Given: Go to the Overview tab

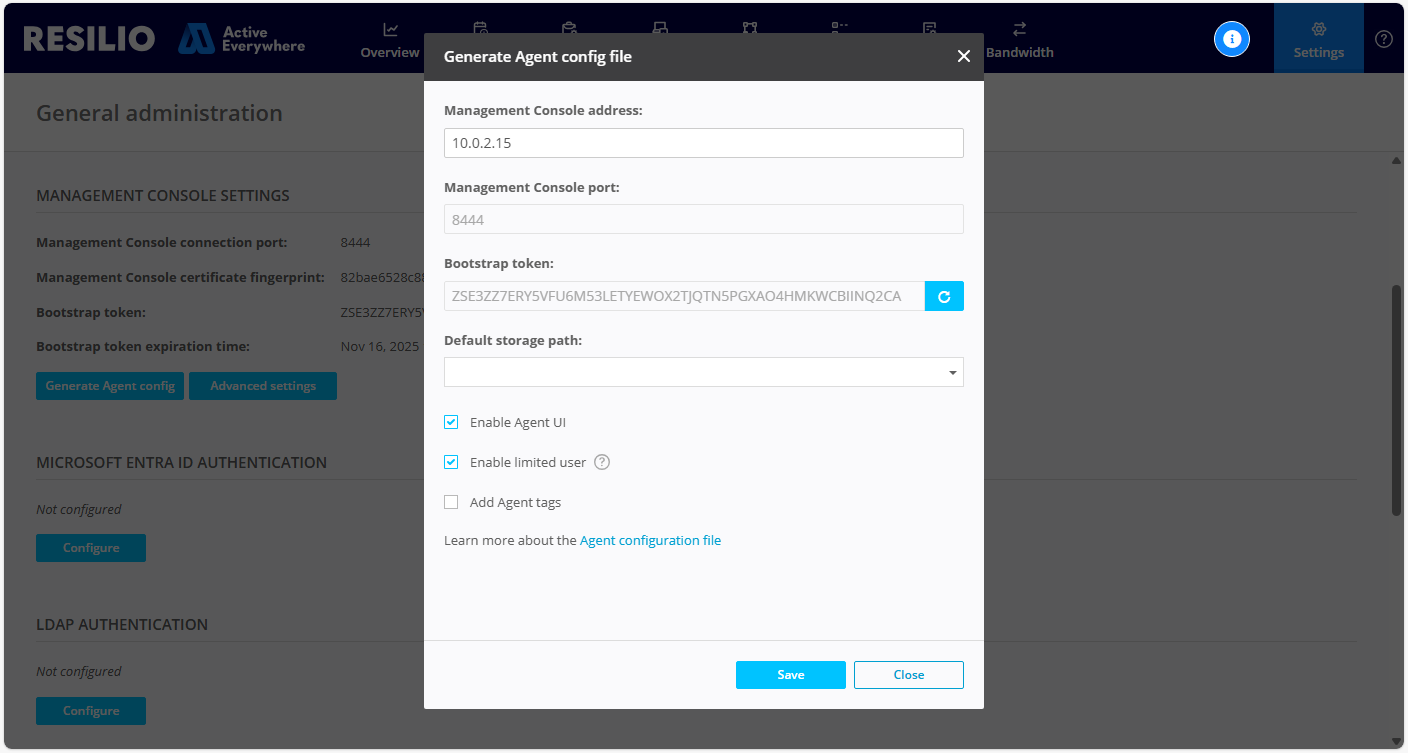Looking at the screenshot, I should [x=390, y=40].
